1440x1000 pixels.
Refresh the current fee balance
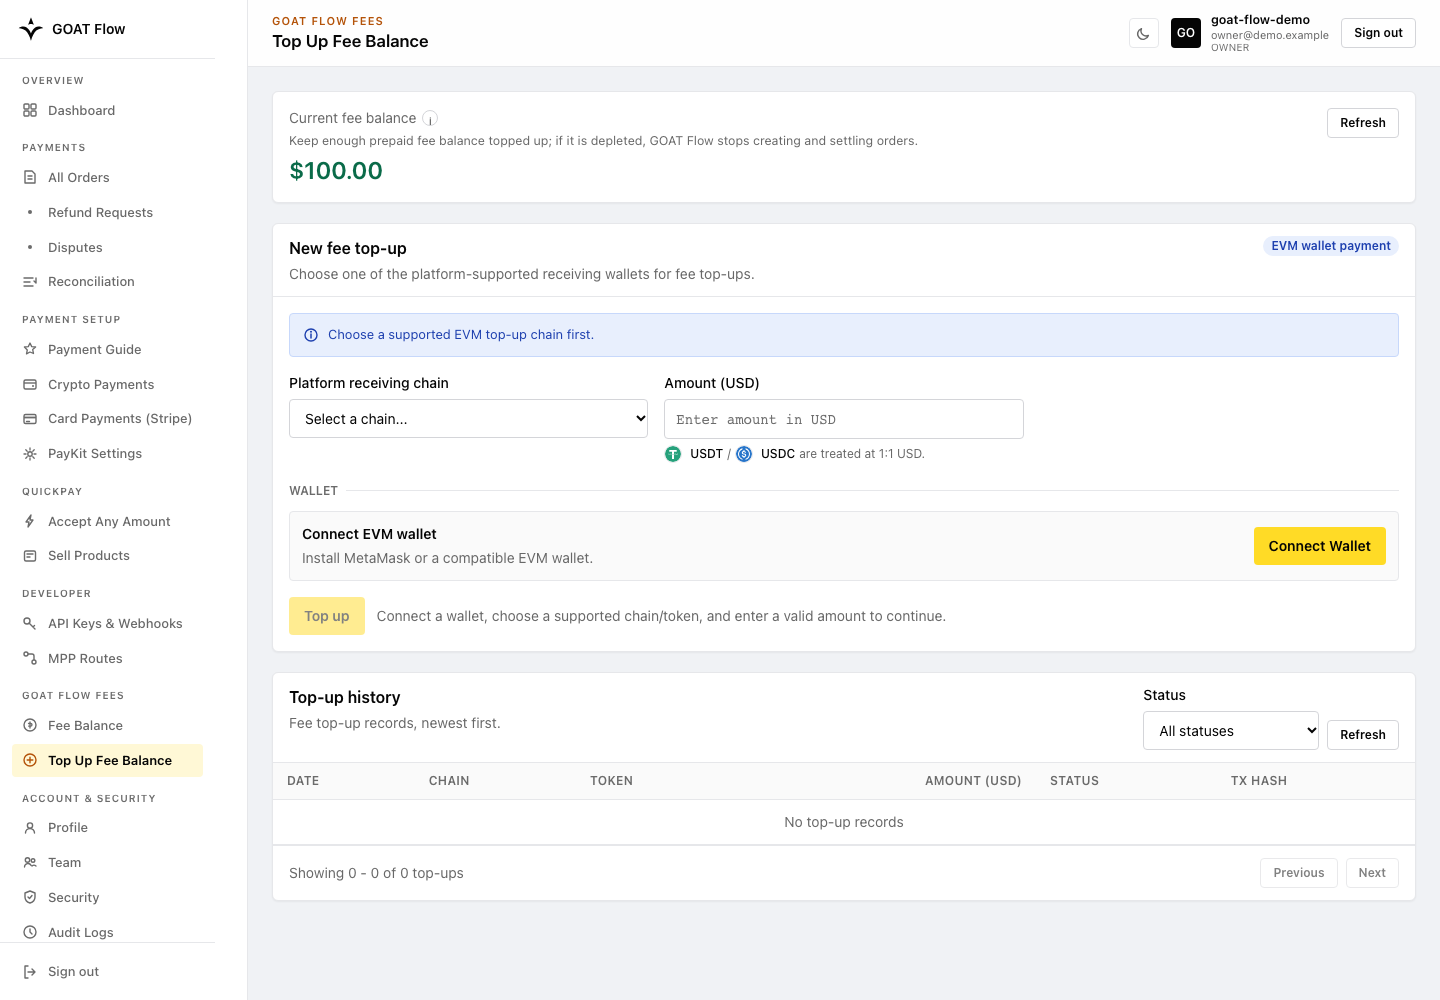click(x=1362, y=123)
